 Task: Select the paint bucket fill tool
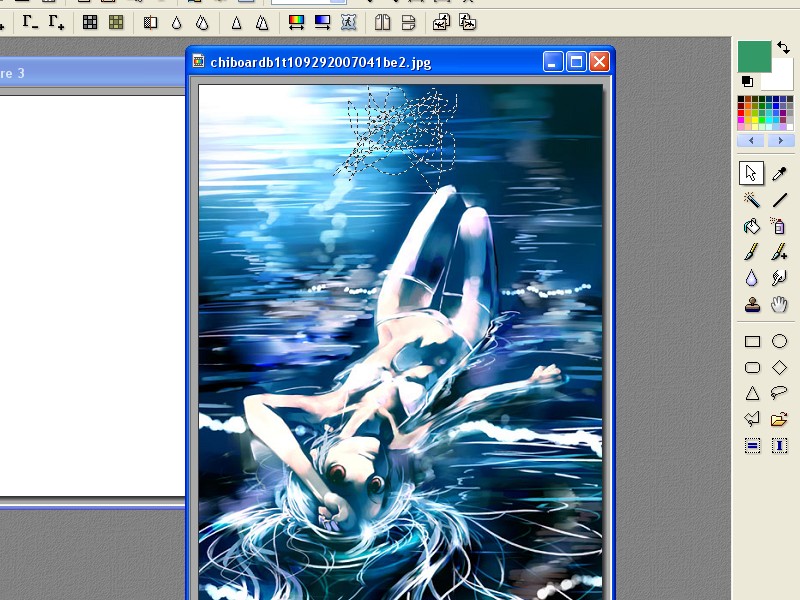point(752,226)
